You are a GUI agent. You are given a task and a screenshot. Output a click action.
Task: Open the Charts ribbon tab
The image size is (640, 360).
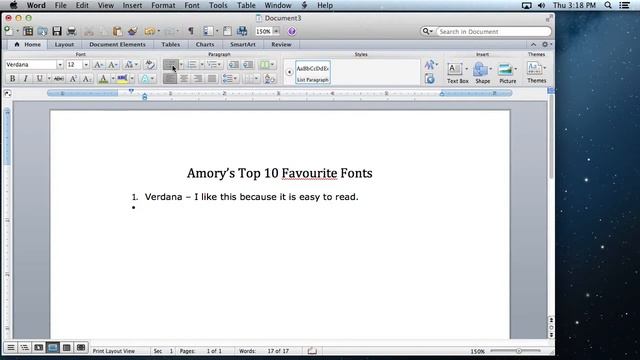205,44
